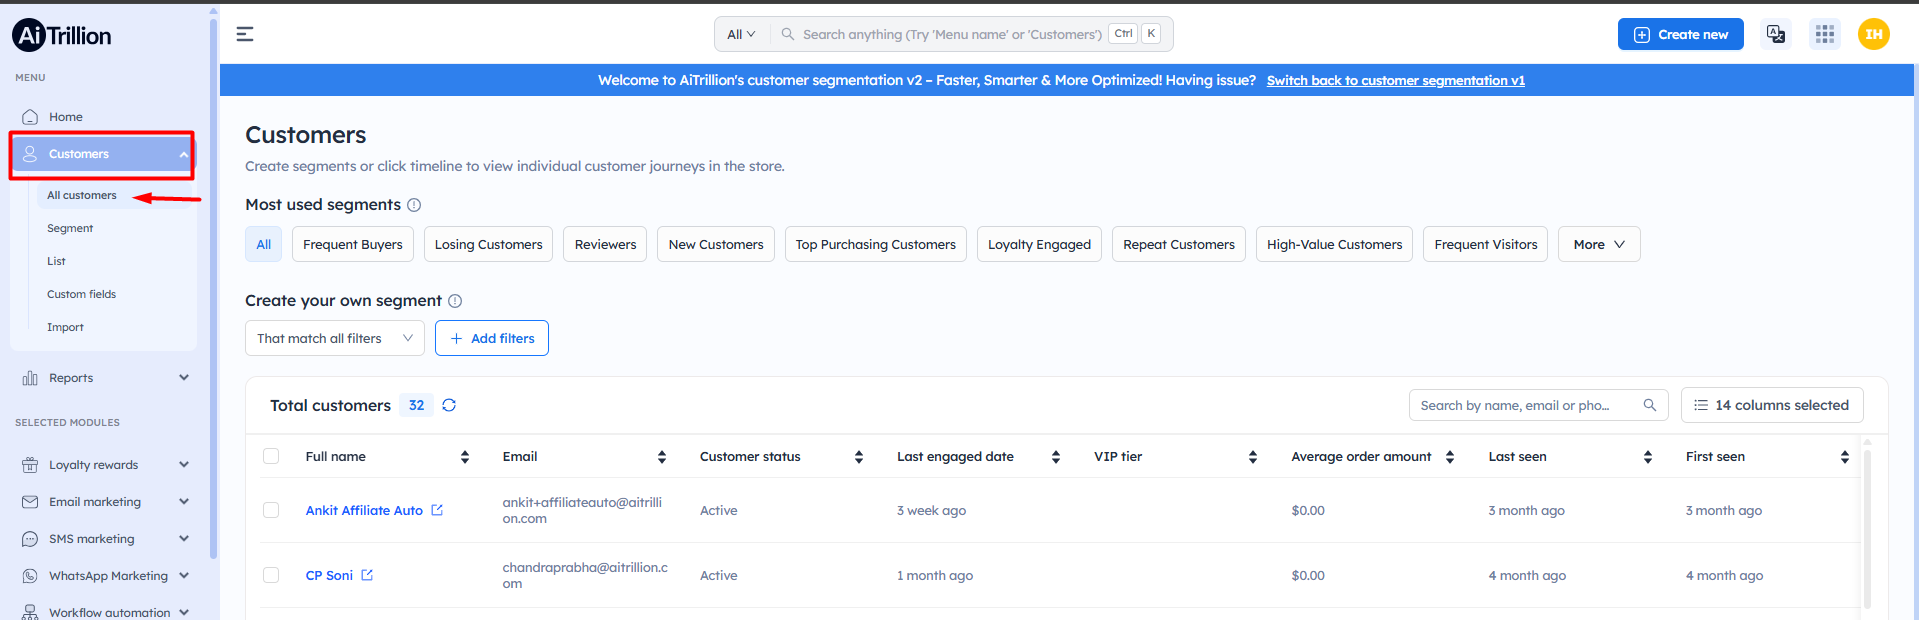Click the SMS marketing chat icon
This screenshot has width=1919, height=620.
[30, 539]
